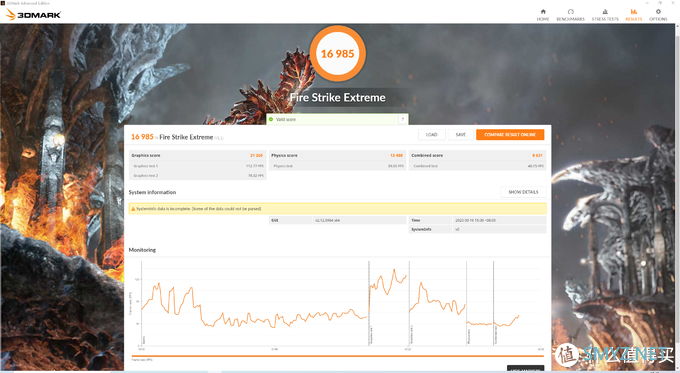
Task: Open the Benchmarks gauge icon
Action: tap(571, 12)
